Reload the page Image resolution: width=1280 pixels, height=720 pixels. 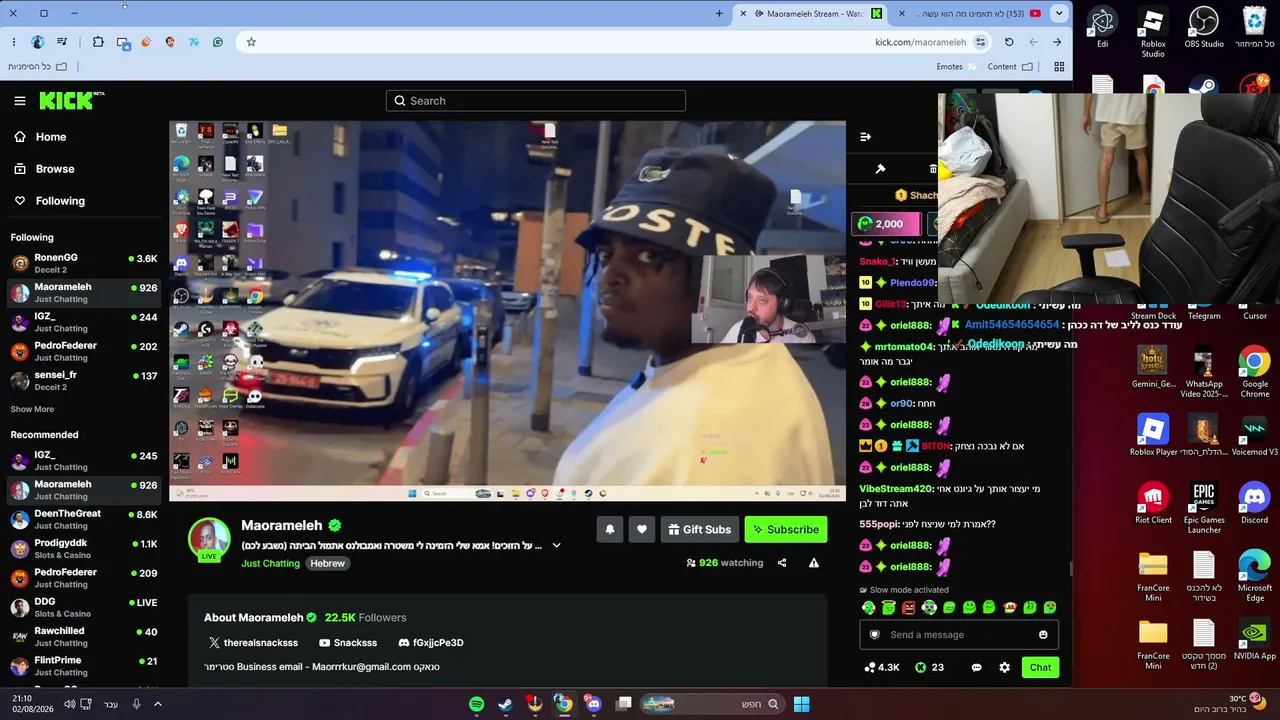1009,42
